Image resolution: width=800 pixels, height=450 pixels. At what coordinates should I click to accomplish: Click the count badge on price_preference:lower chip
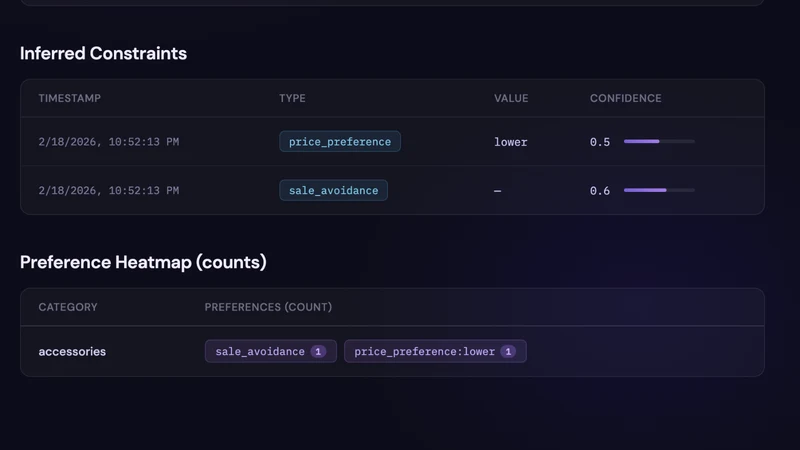(x=508, y=352)
